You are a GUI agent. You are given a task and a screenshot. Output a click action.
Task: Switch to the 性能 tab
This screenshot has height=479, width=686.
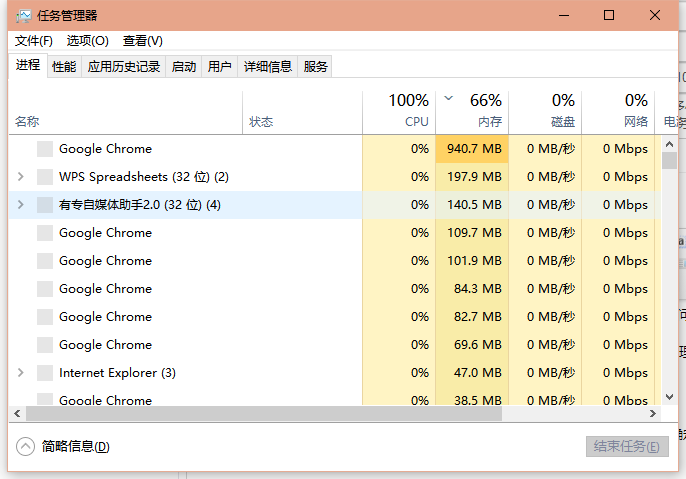click(x=64, y=67)
